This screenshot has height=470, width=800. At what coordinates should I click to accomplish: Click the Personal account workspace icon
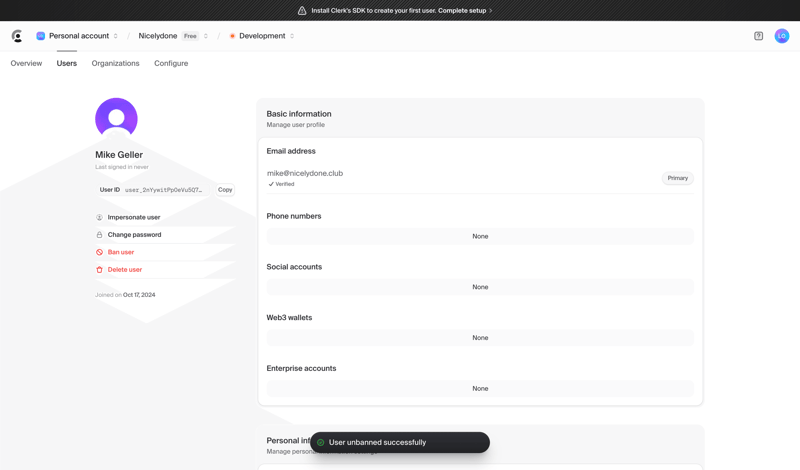40,36
